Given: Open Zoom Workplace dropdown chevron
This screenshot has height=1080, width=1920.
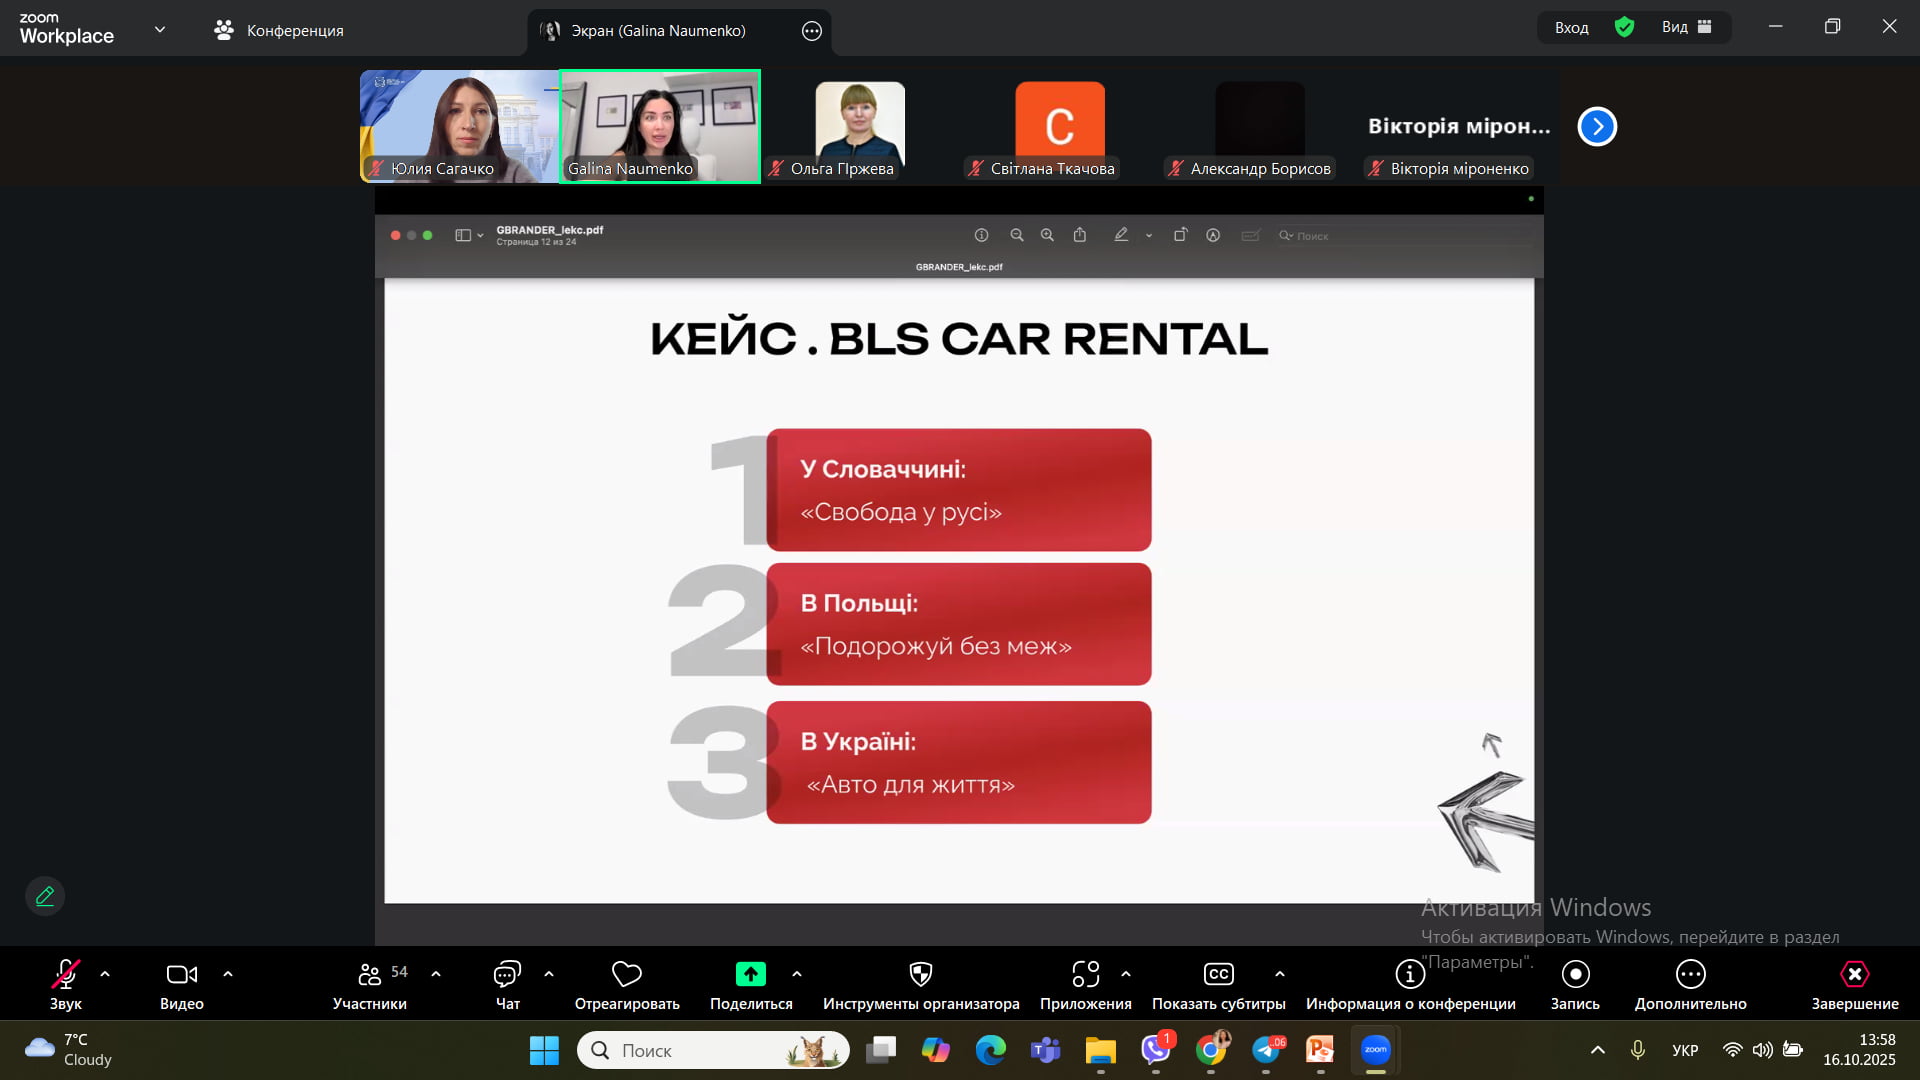Looking at the screenshot, I should tap(160, 30).
